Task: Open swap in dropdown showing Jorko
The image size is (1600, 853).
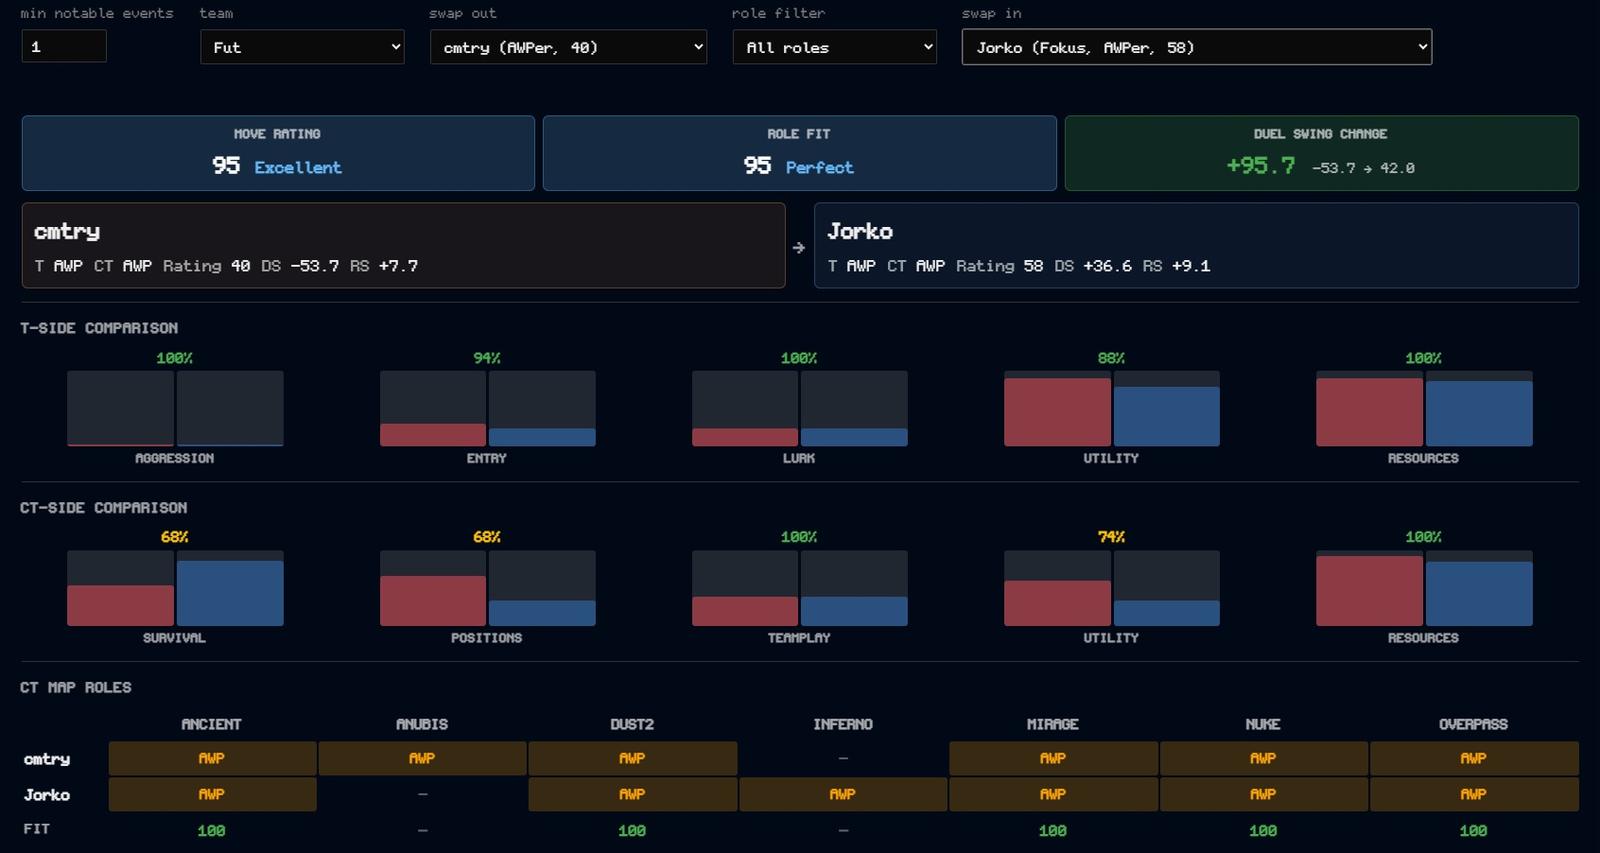Action: [1196, 47]
